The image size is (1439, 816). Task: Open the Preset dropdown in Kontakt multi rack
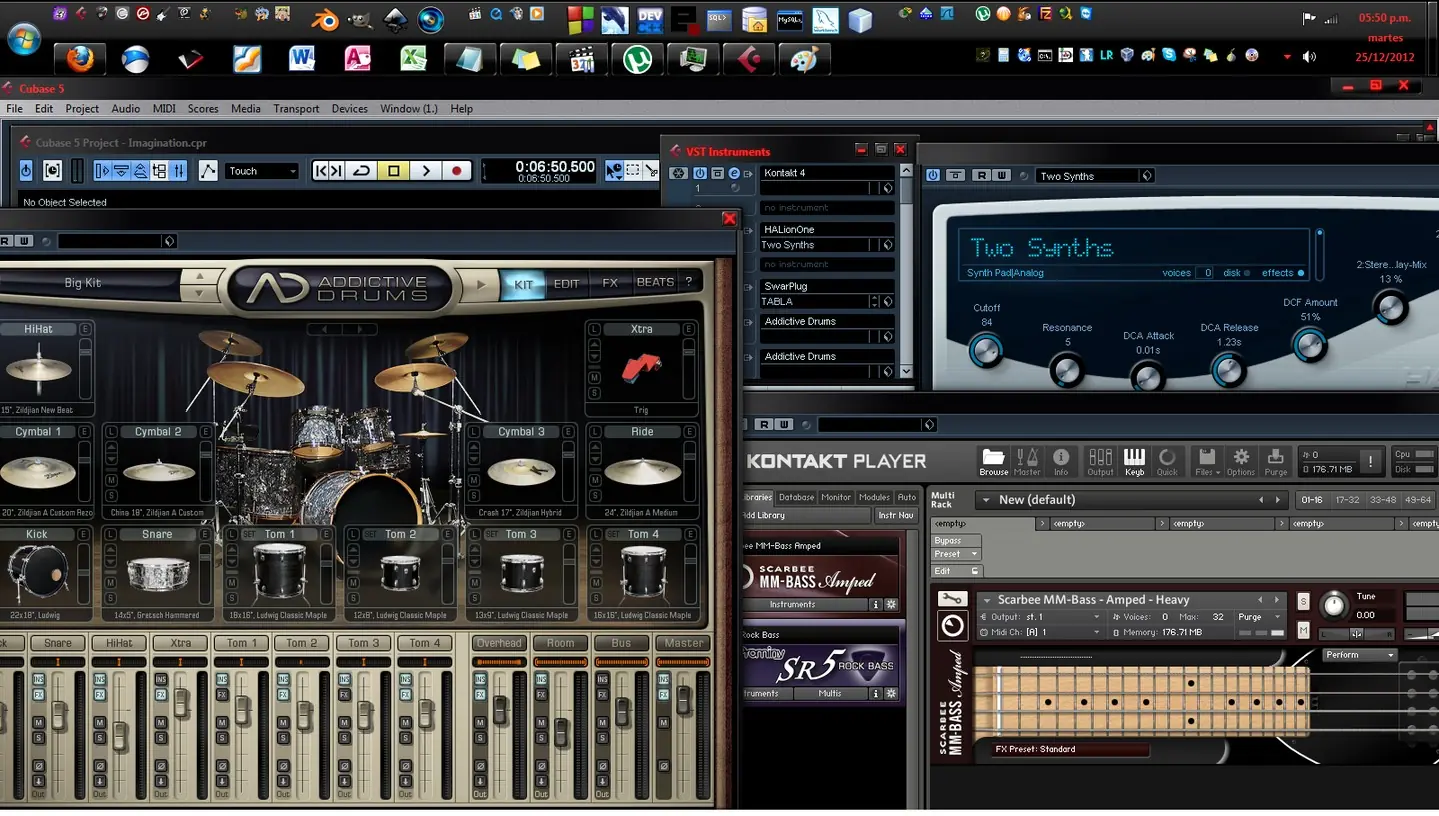pos(956,554)
